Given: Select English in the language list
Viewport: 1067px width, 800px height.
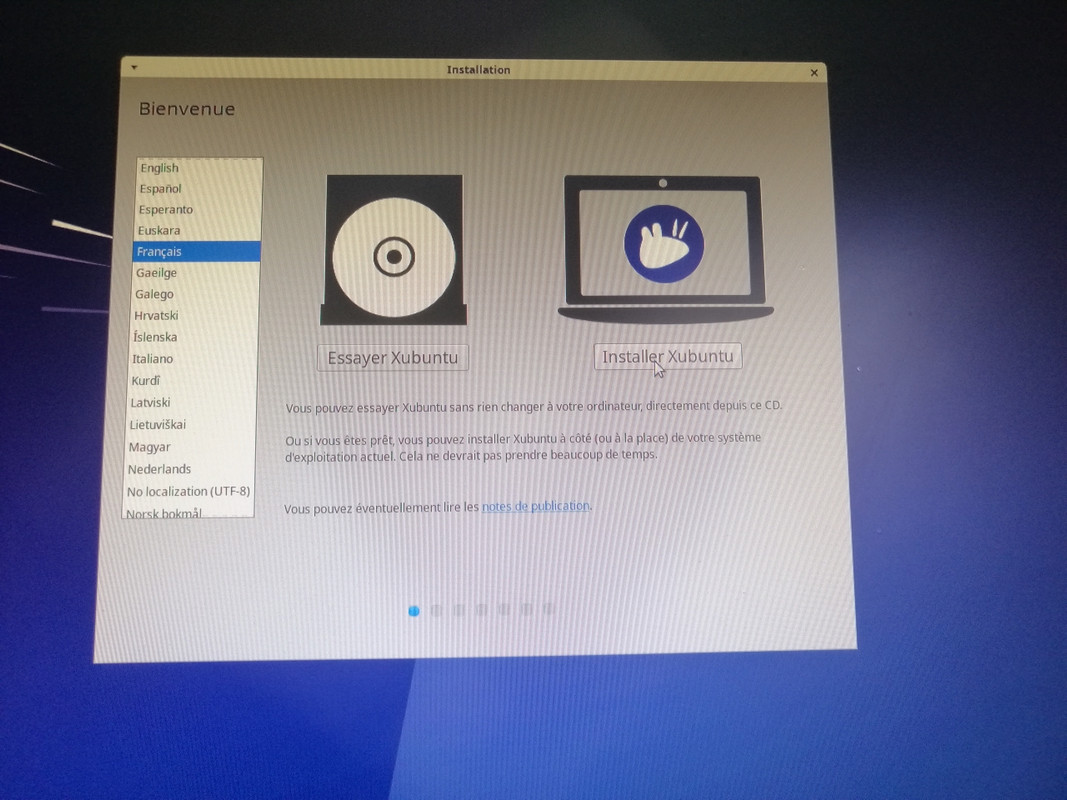Looking at the screenshot, I should pyautogui.click(x=199, y=168).
